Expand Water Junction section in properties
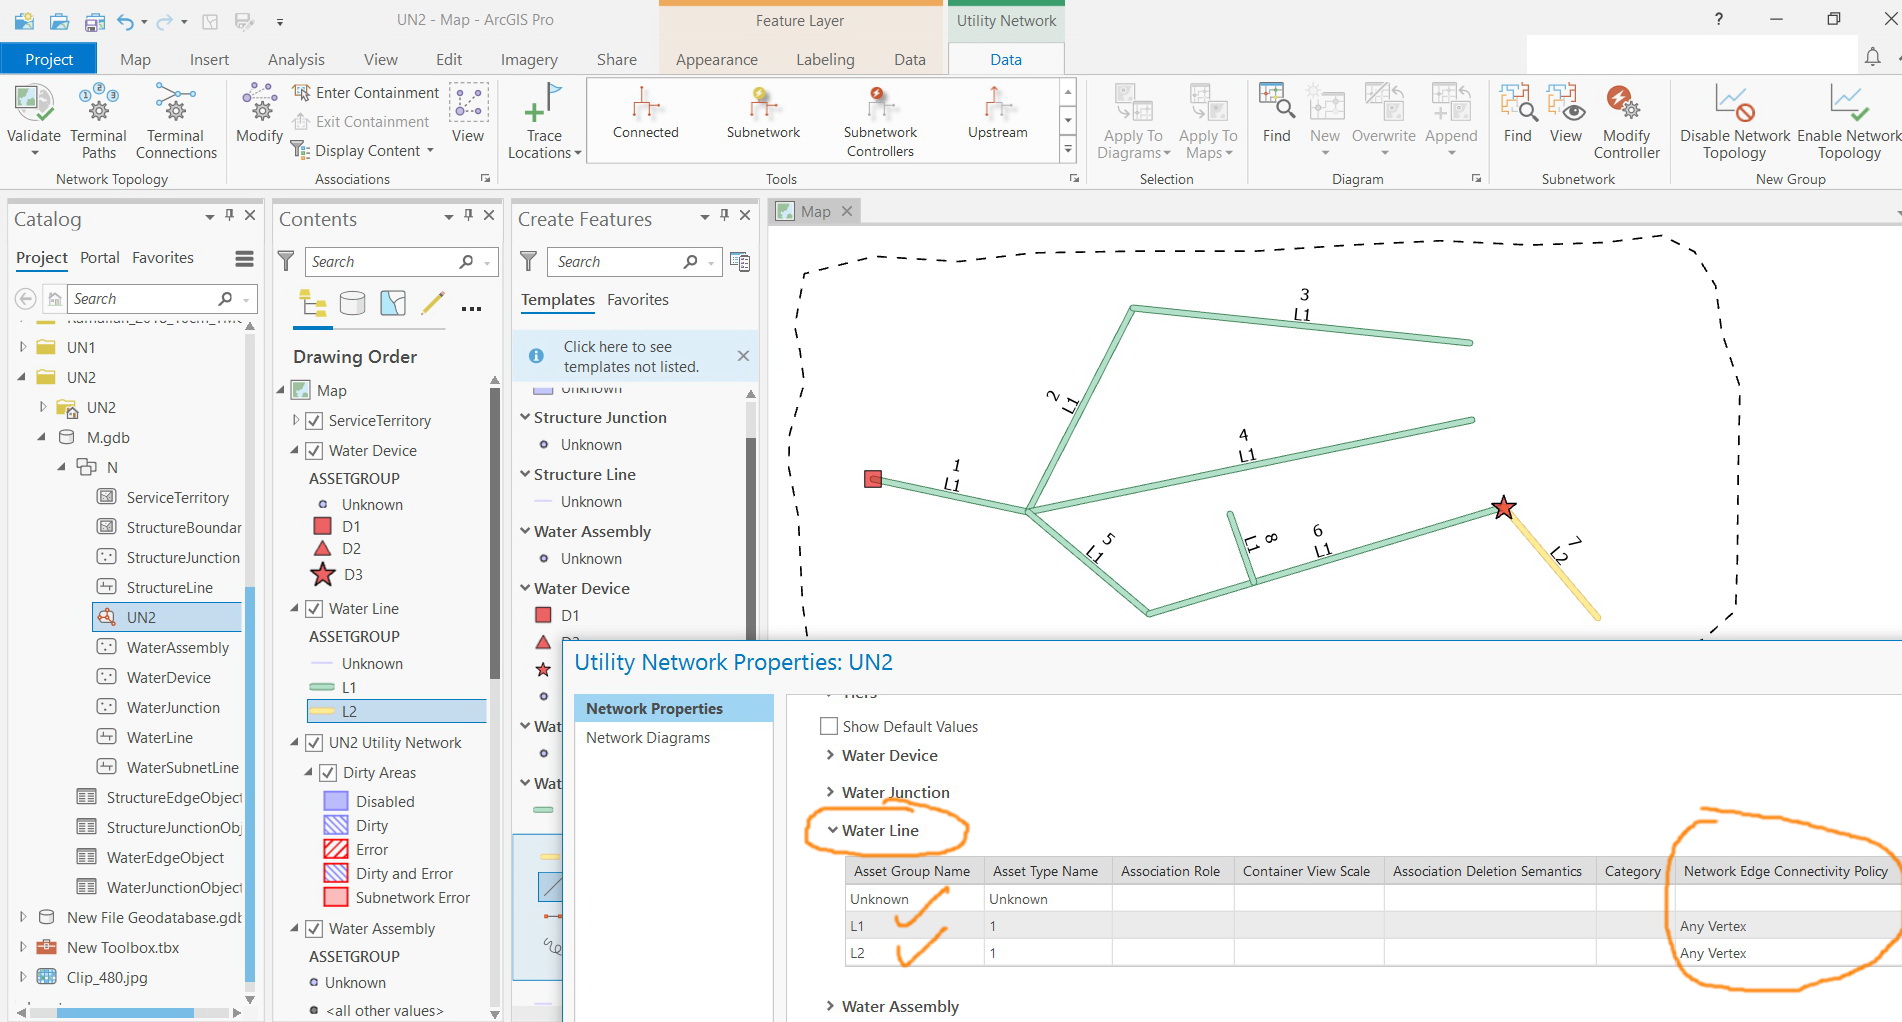The image size is (1902, 1022). point(830,793)
